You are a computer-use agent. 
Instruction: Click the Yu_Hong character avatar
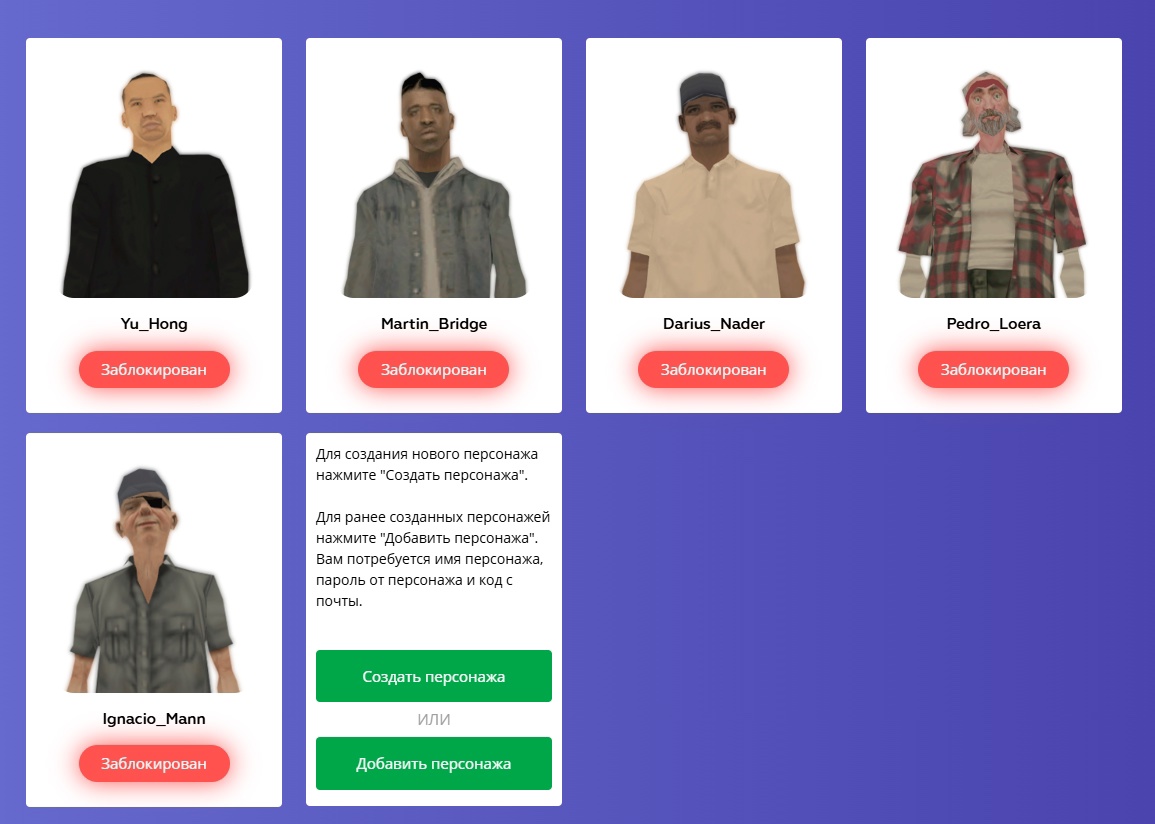pos(155,184)
